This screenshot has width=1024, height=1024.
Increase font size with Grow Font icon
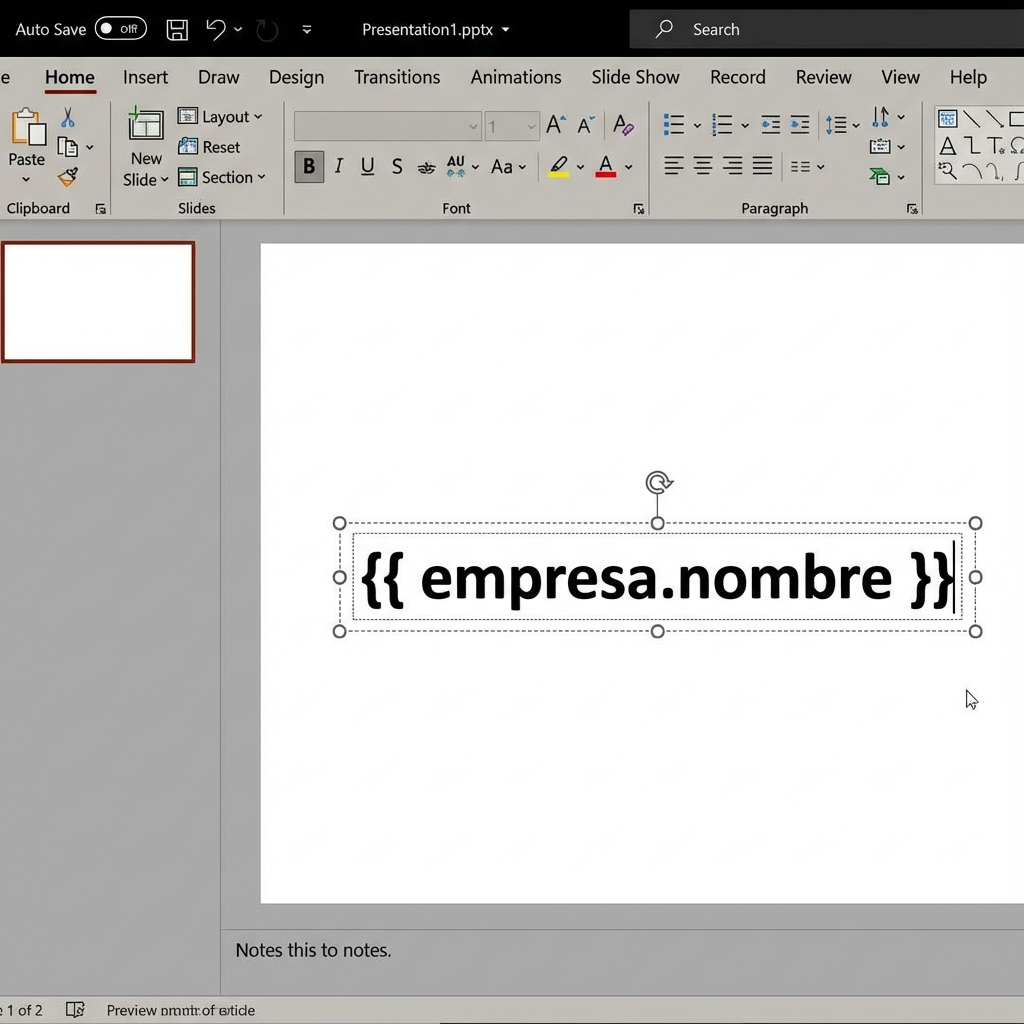pyautogui.click(x=554, y=125)
